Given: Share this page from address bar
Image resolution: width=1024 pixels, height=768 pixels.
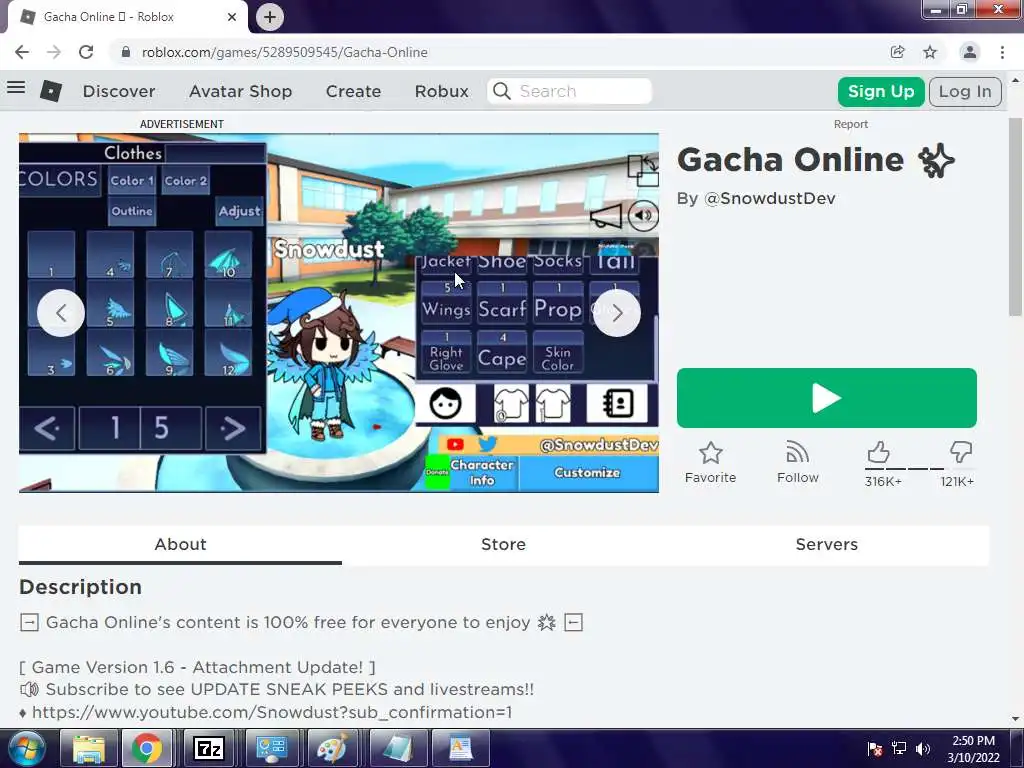Looking at the screenshot, I should tap(897, 52).
